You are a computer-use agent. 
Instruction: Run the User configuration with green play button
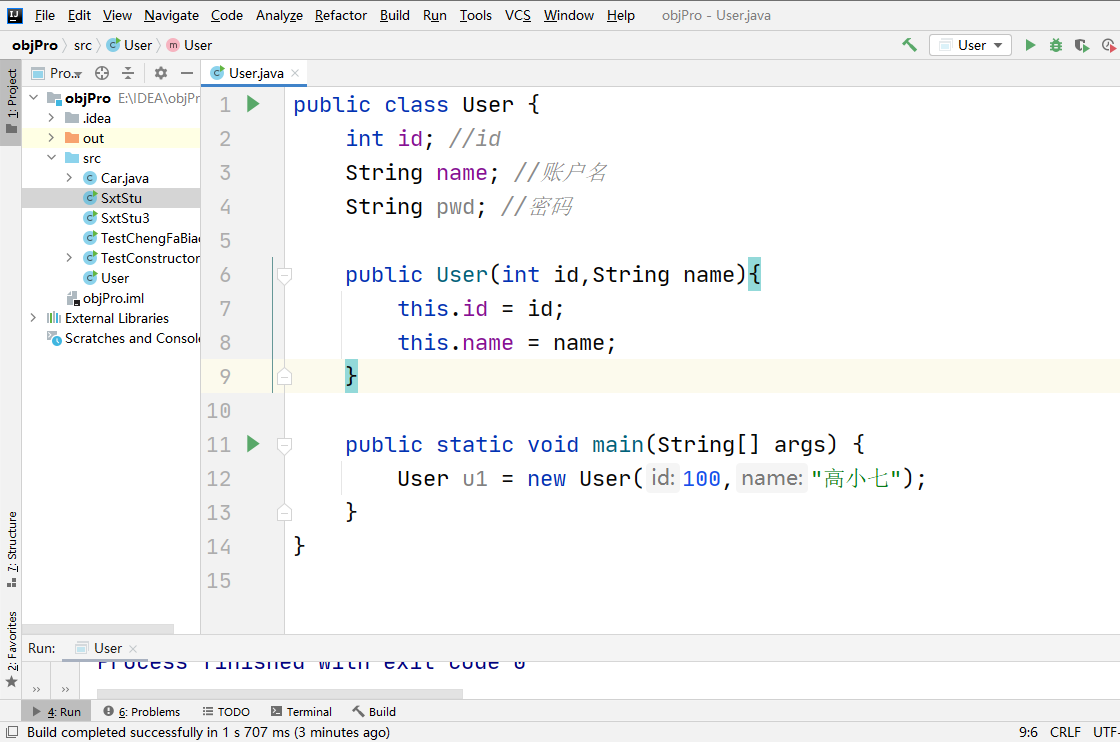coord(1030,45)
